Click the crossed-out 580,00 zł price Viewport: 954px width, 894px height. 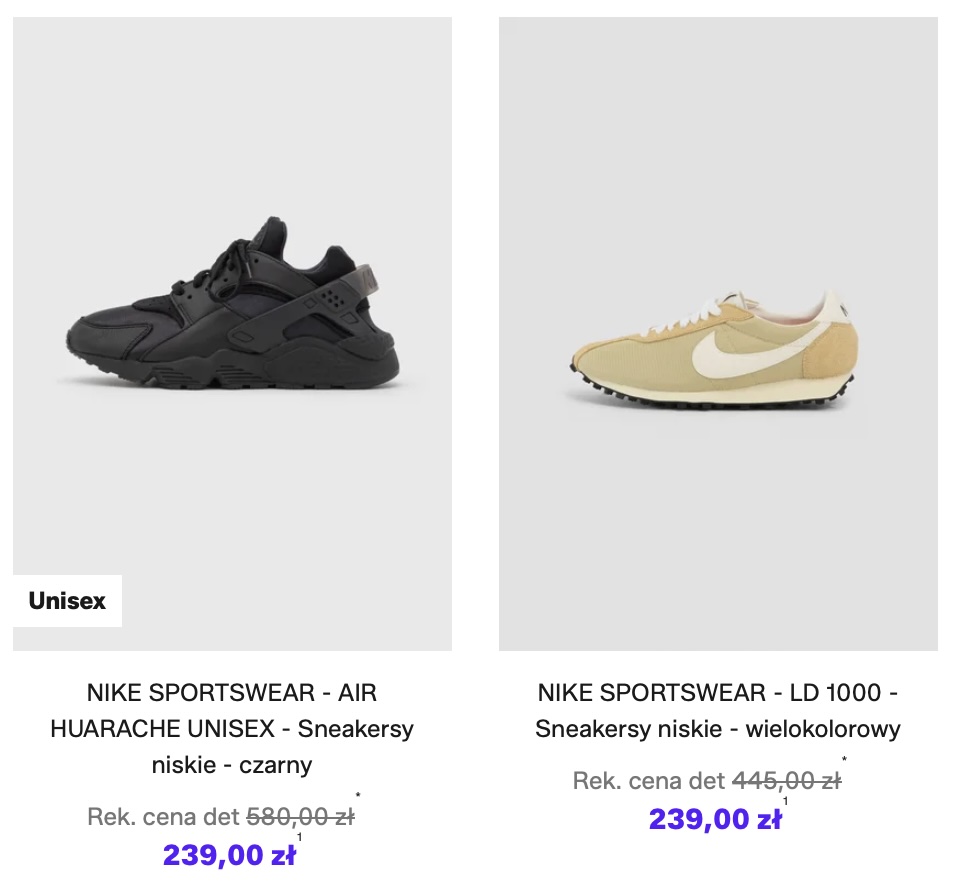pos(300,818)
